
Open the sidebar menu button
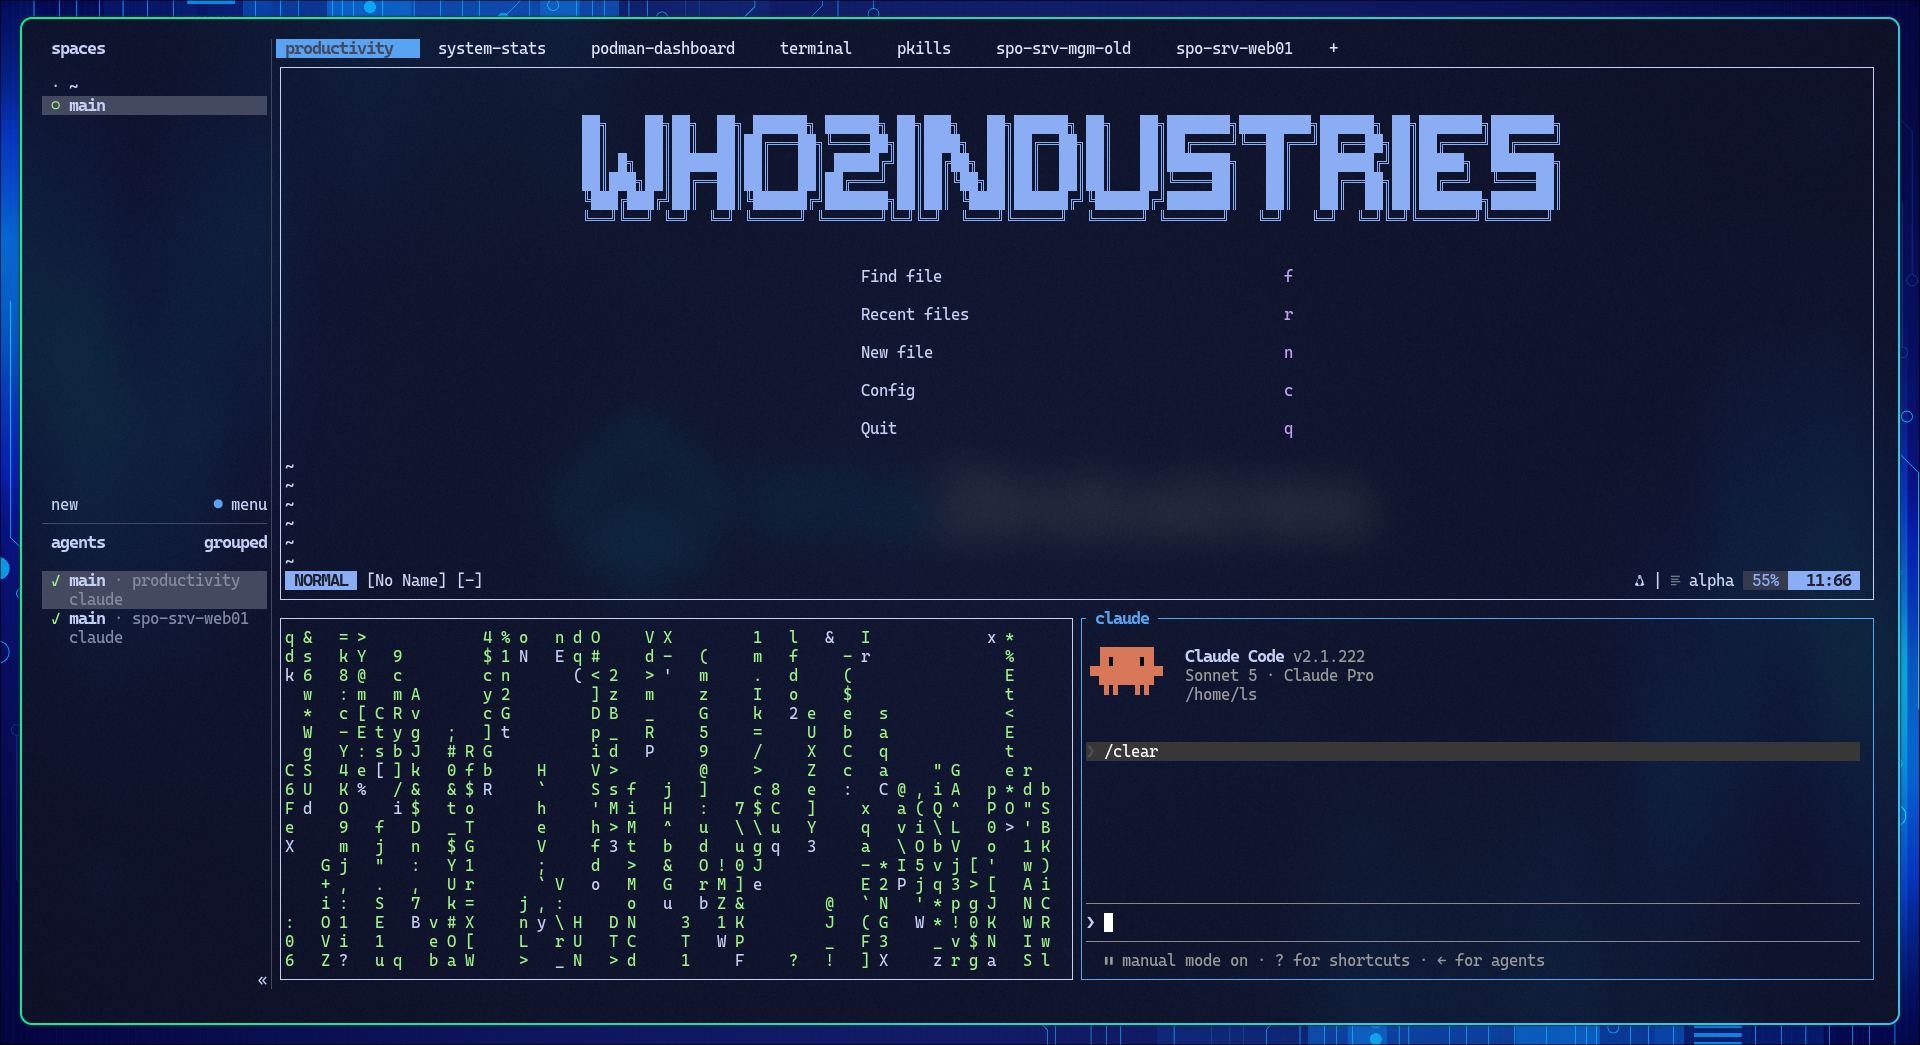(249, 504)
